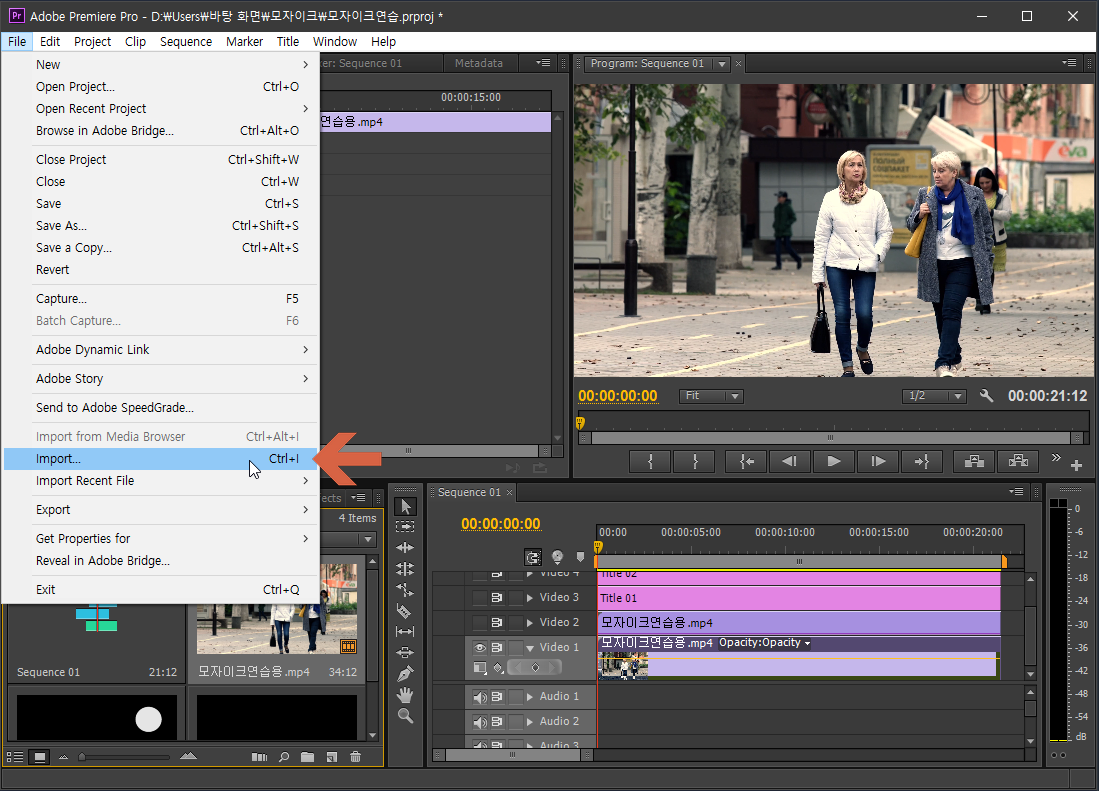Click Automate to Sequence icon in Project panel
1099x791 pixels.
(259, 757)
